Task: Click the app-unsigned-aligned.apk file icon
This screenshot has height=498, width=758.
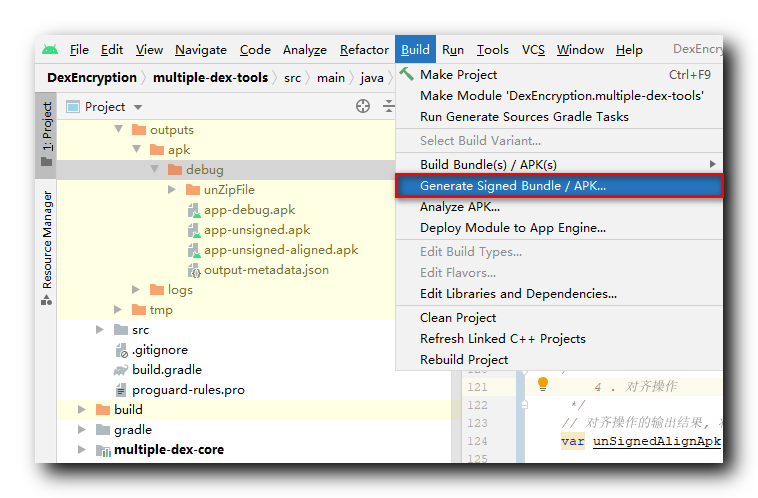Action: pyautogui.click(x=194, y=250)
